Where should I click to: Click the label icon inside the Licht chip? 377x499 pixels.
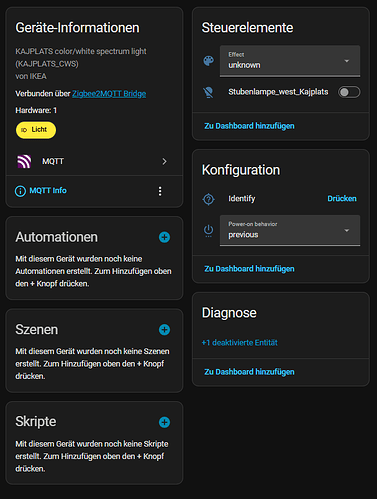pos(24,130)
